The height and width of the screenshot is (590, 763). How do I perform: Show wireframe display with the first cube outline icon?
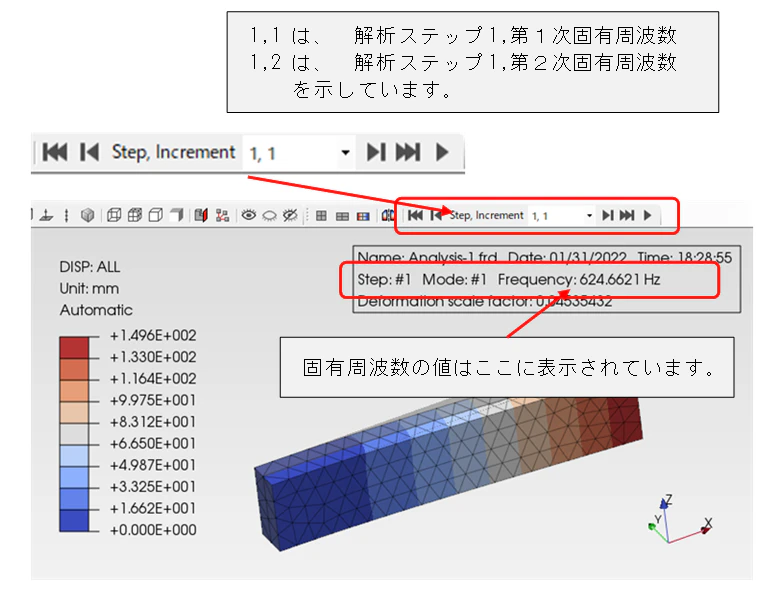pos(114,215)
